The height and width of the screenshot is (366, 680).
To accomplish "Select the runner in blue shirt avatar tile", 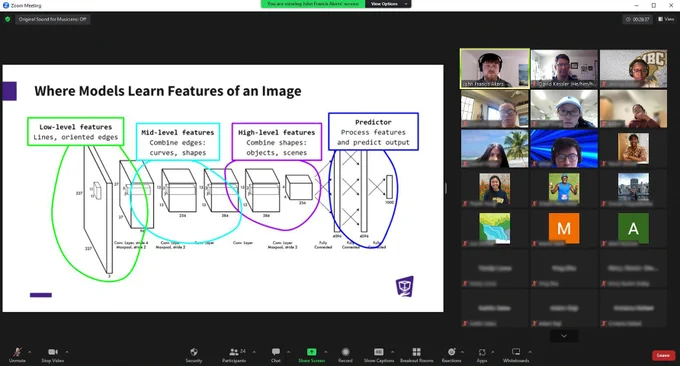I will 564,188.
